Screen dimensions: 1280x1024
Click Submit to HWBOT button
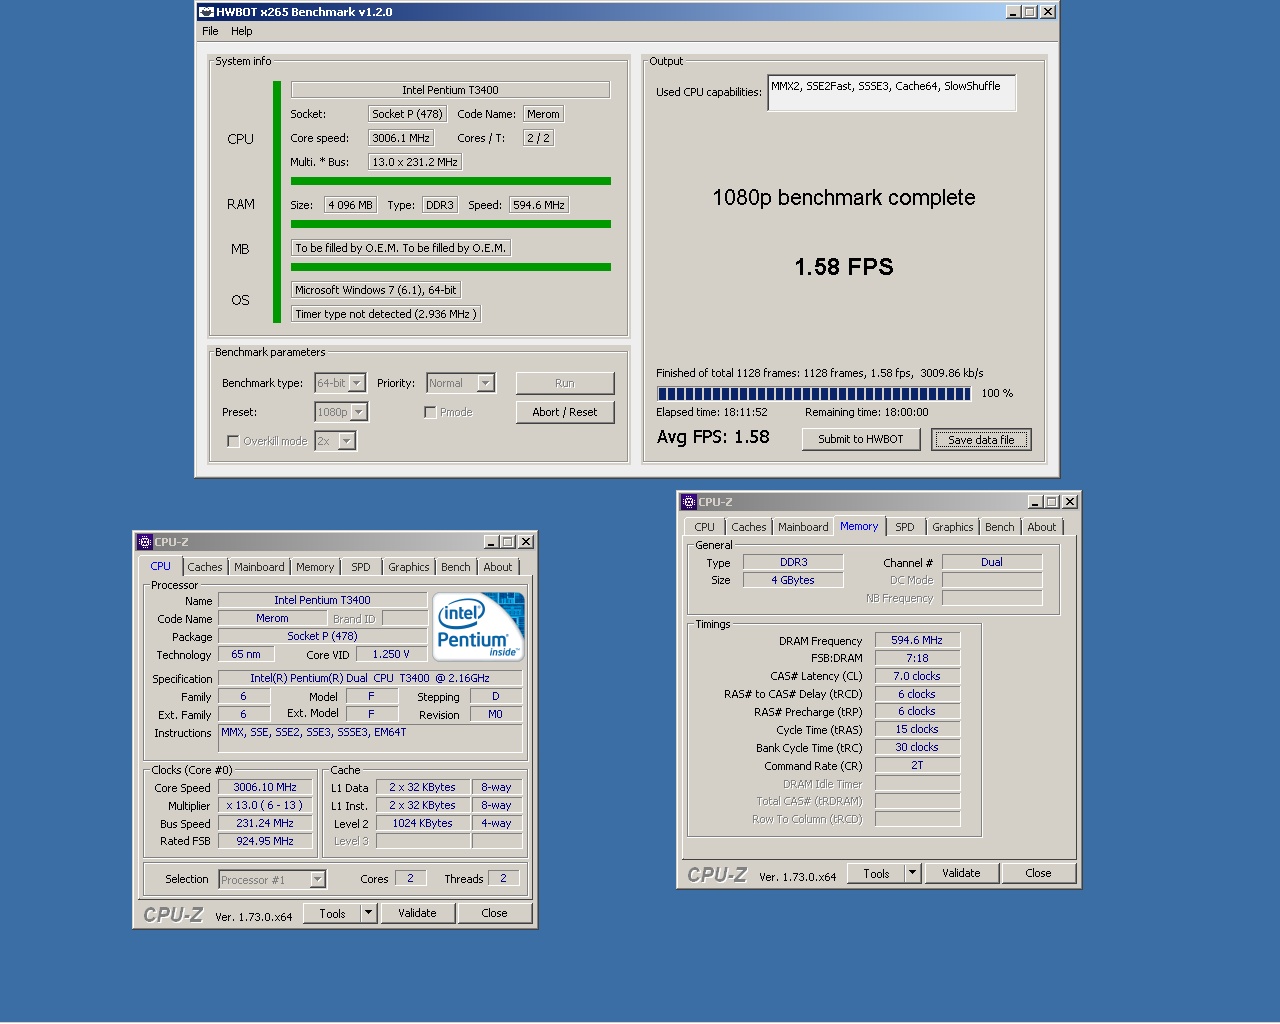pyautogui.click(x=861, y=439)
